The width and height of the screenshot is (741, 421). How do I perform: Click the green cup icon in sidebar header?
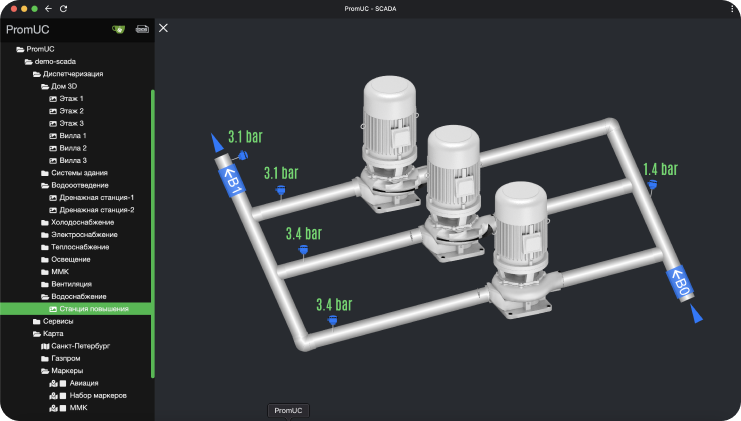[119, 29]
